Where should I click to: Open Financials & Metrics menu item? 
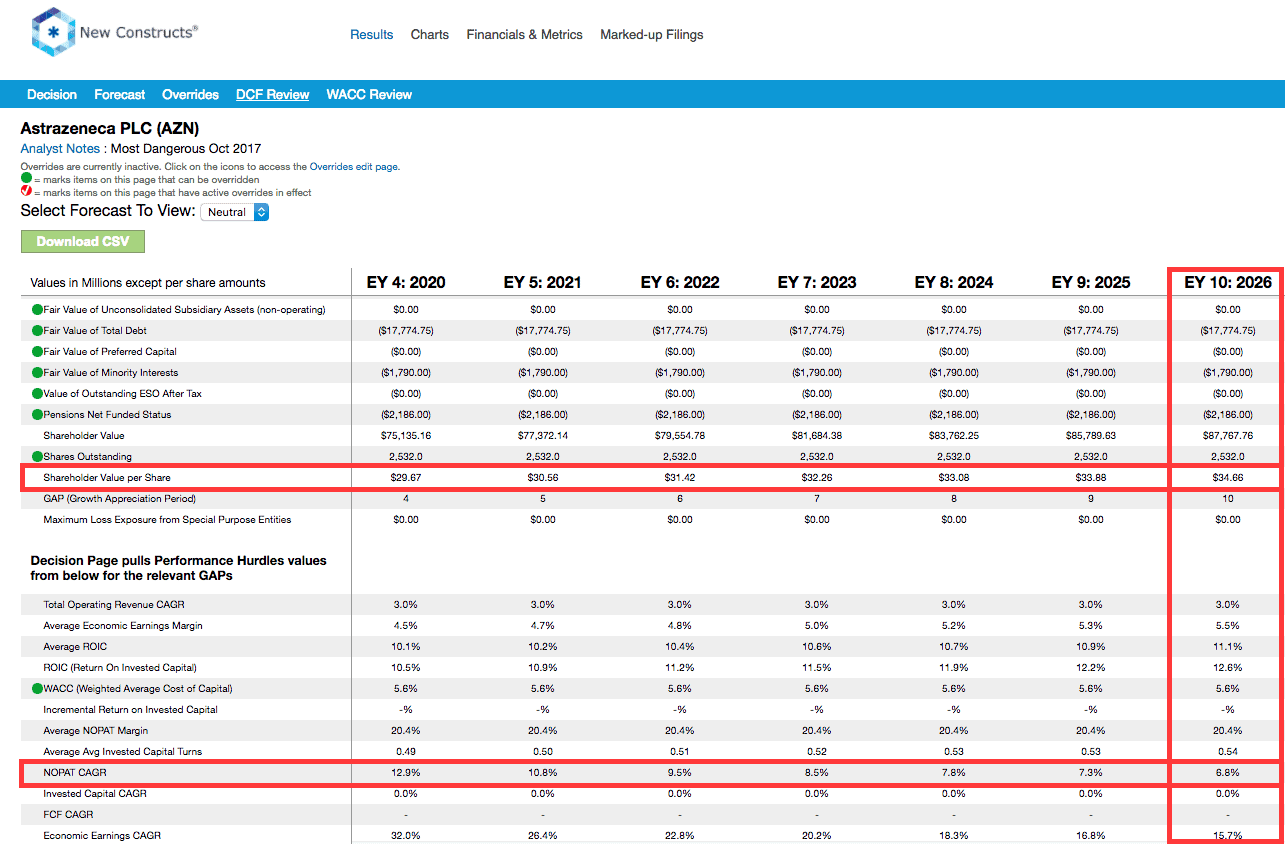pos(524,34)
